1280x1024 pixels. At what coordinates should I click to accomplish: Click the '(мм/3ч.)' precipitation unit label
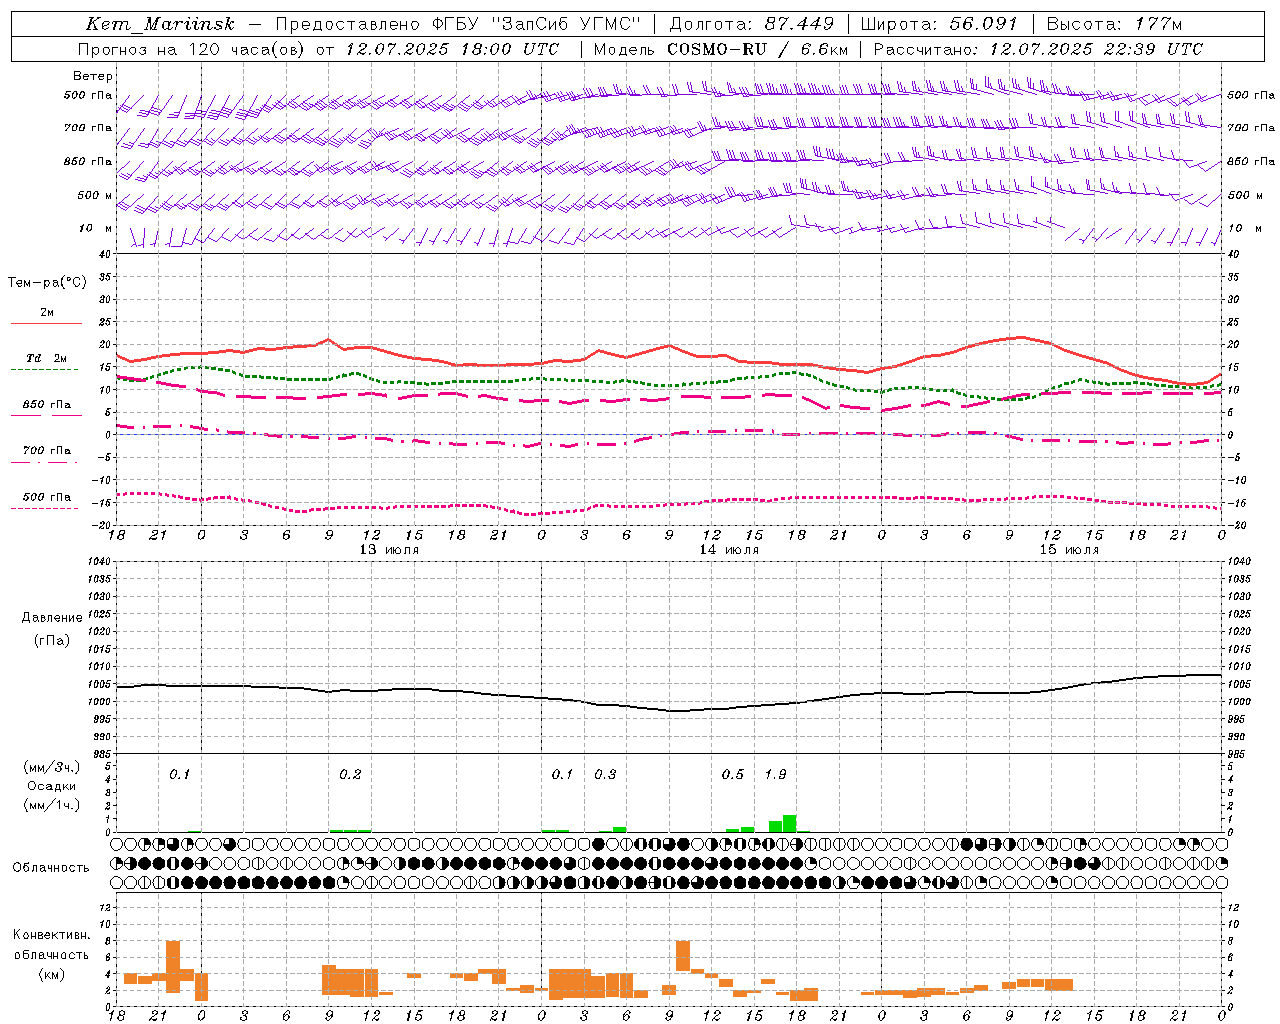point(52,767)
